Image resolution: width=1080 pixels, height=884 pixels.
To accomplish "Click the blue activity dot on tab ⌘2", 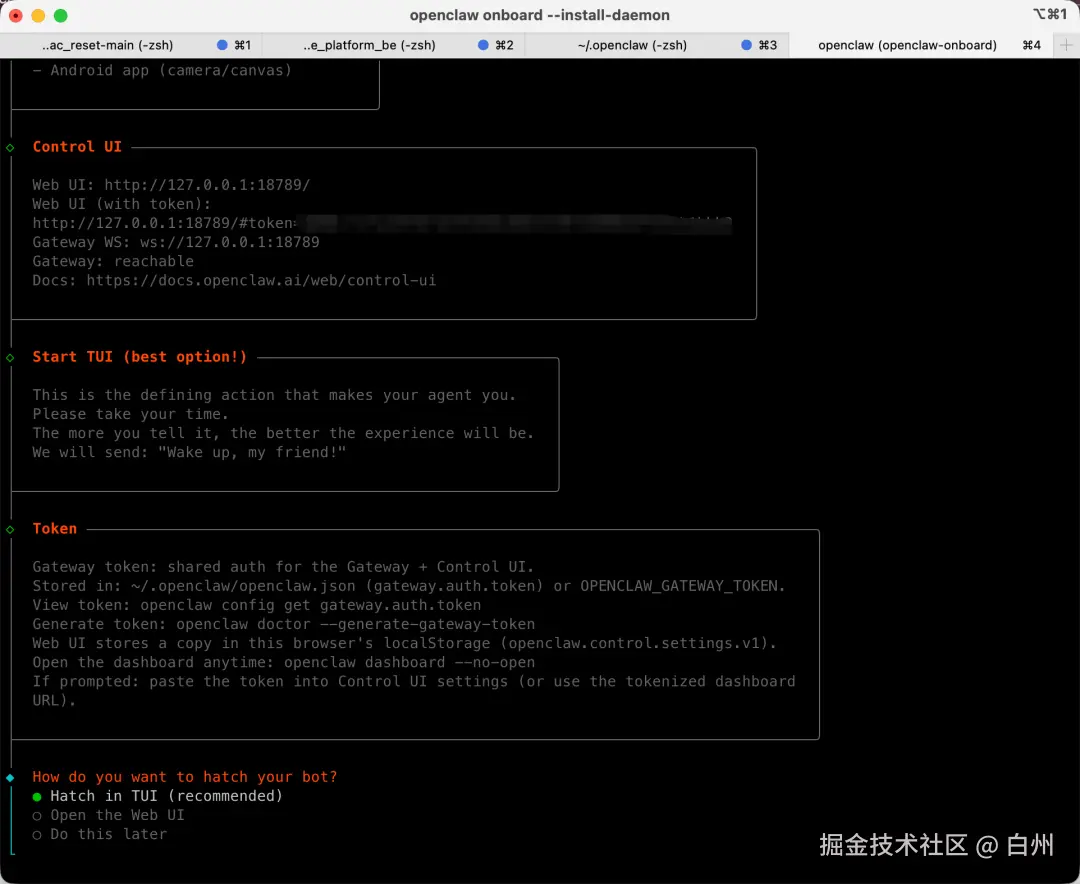I will coord(483,45).
